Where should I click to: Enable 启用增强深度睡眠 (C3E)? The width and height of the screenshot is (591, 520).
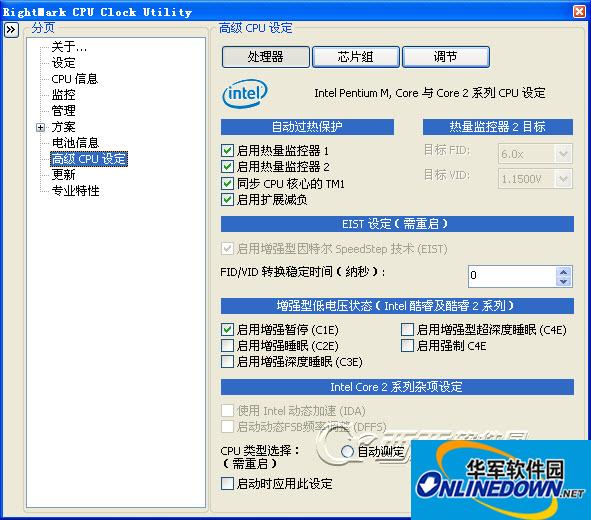point(227,362)
